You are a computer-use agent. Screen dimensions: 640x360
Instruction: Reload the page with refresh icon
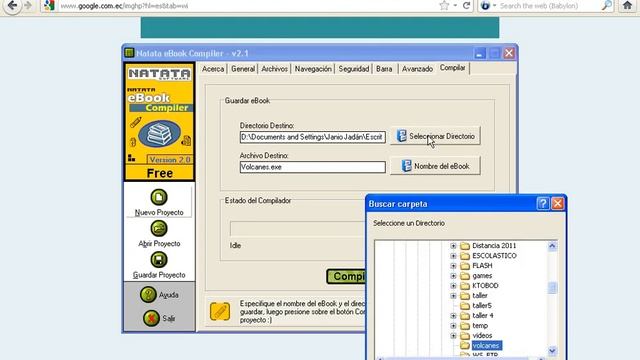pyautogui.click(x=467, y=6)
